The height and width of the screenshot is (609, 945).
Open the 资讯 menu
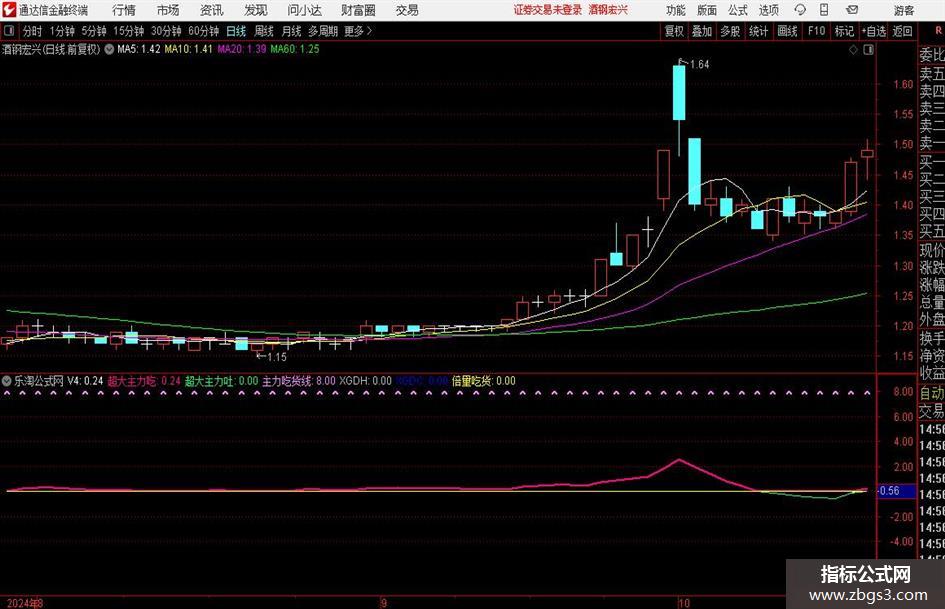pos(212,10)
